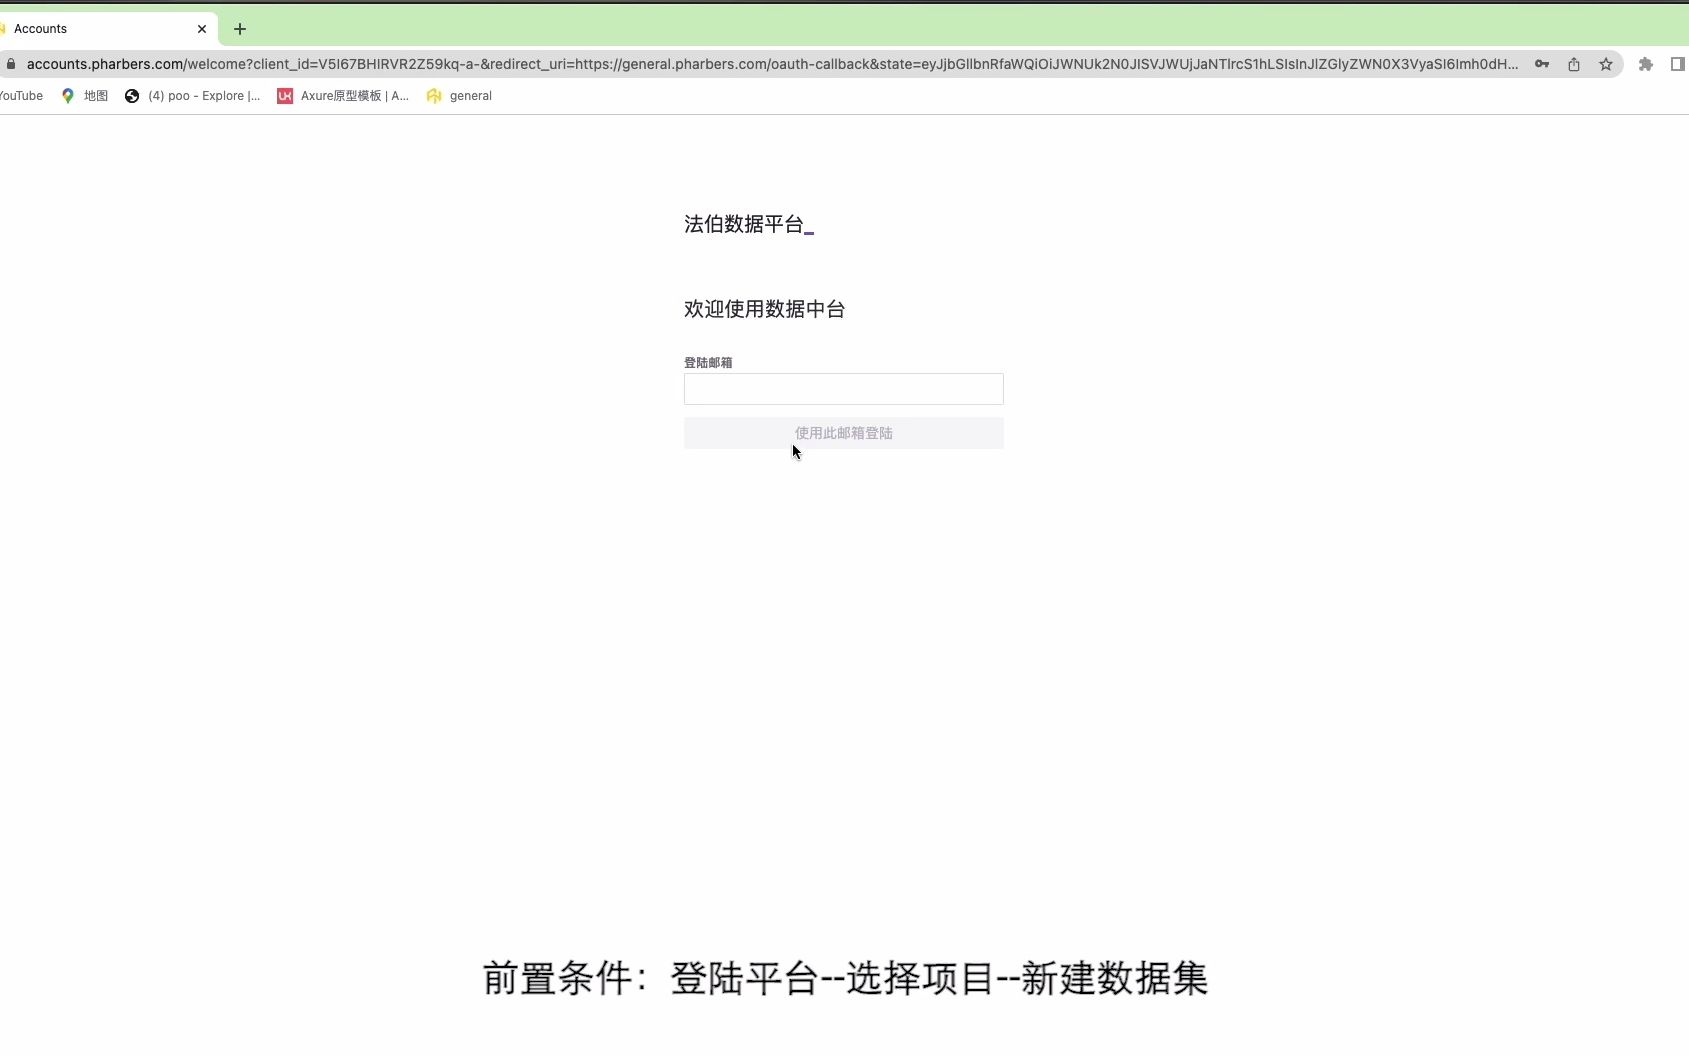
Task: Bookmark this page with the star icon
Action: click(x=1606, y=64)
